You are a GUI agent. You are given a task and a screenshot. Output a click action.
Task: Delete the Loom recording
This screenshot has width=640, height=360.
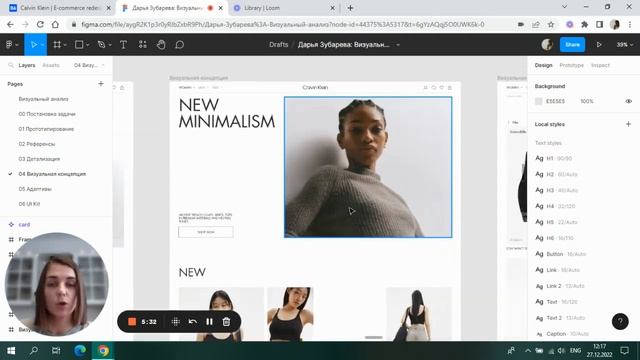click(x=227, y=322)
